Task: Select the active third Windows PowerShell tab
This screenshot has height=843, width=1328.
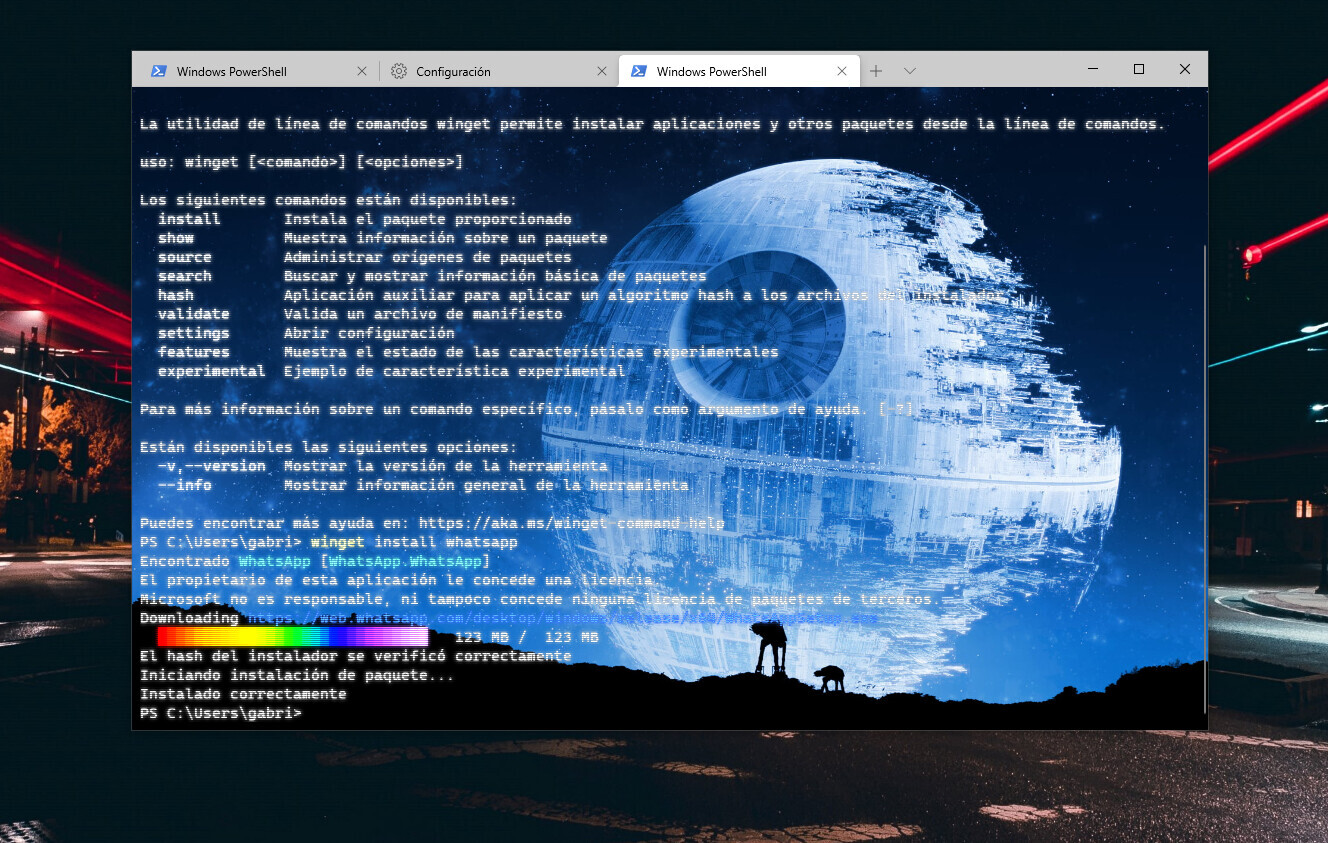Action: click(x=739, y=71)
